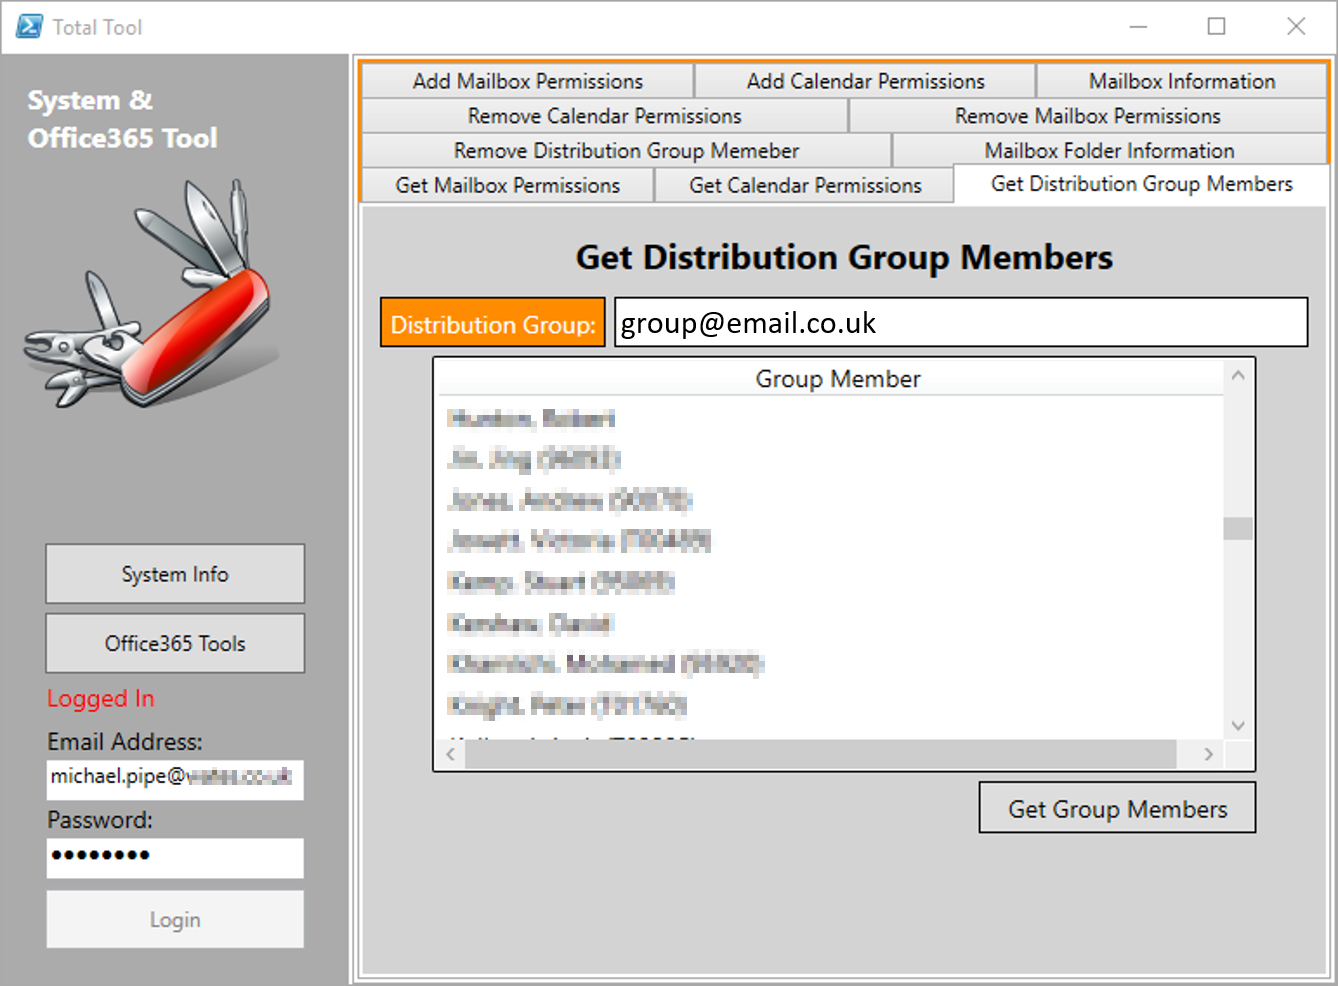Screen dimensions: 1338x986
Task: Open Remove Calendar Permissions tab
Action: click(604, 117)
